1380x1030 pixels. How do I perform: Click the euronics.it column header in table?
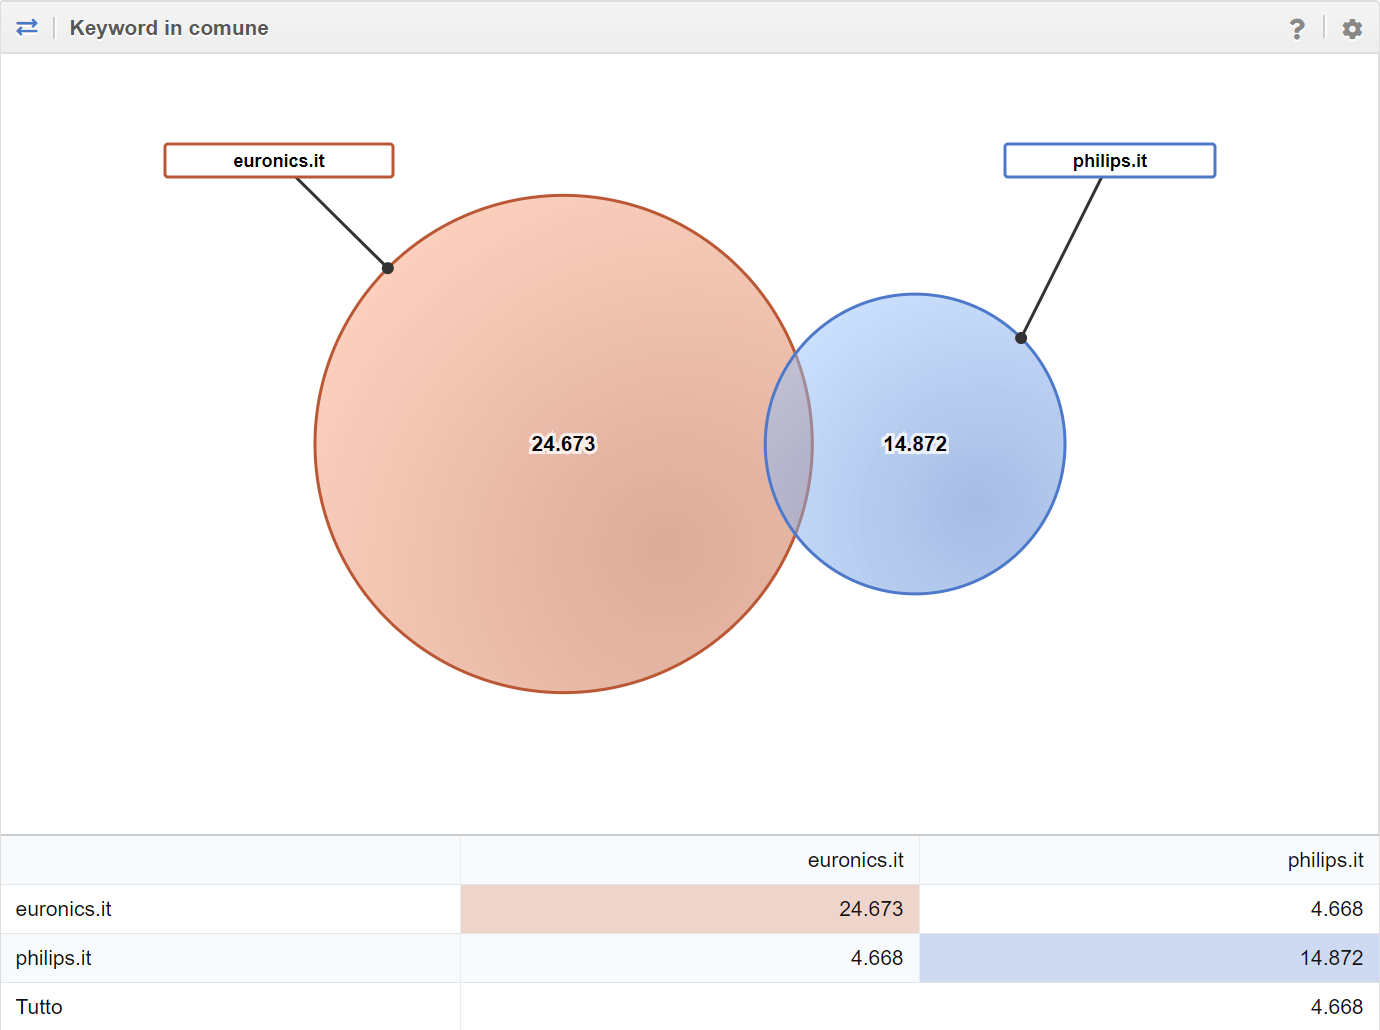click(x=855, y=860)
